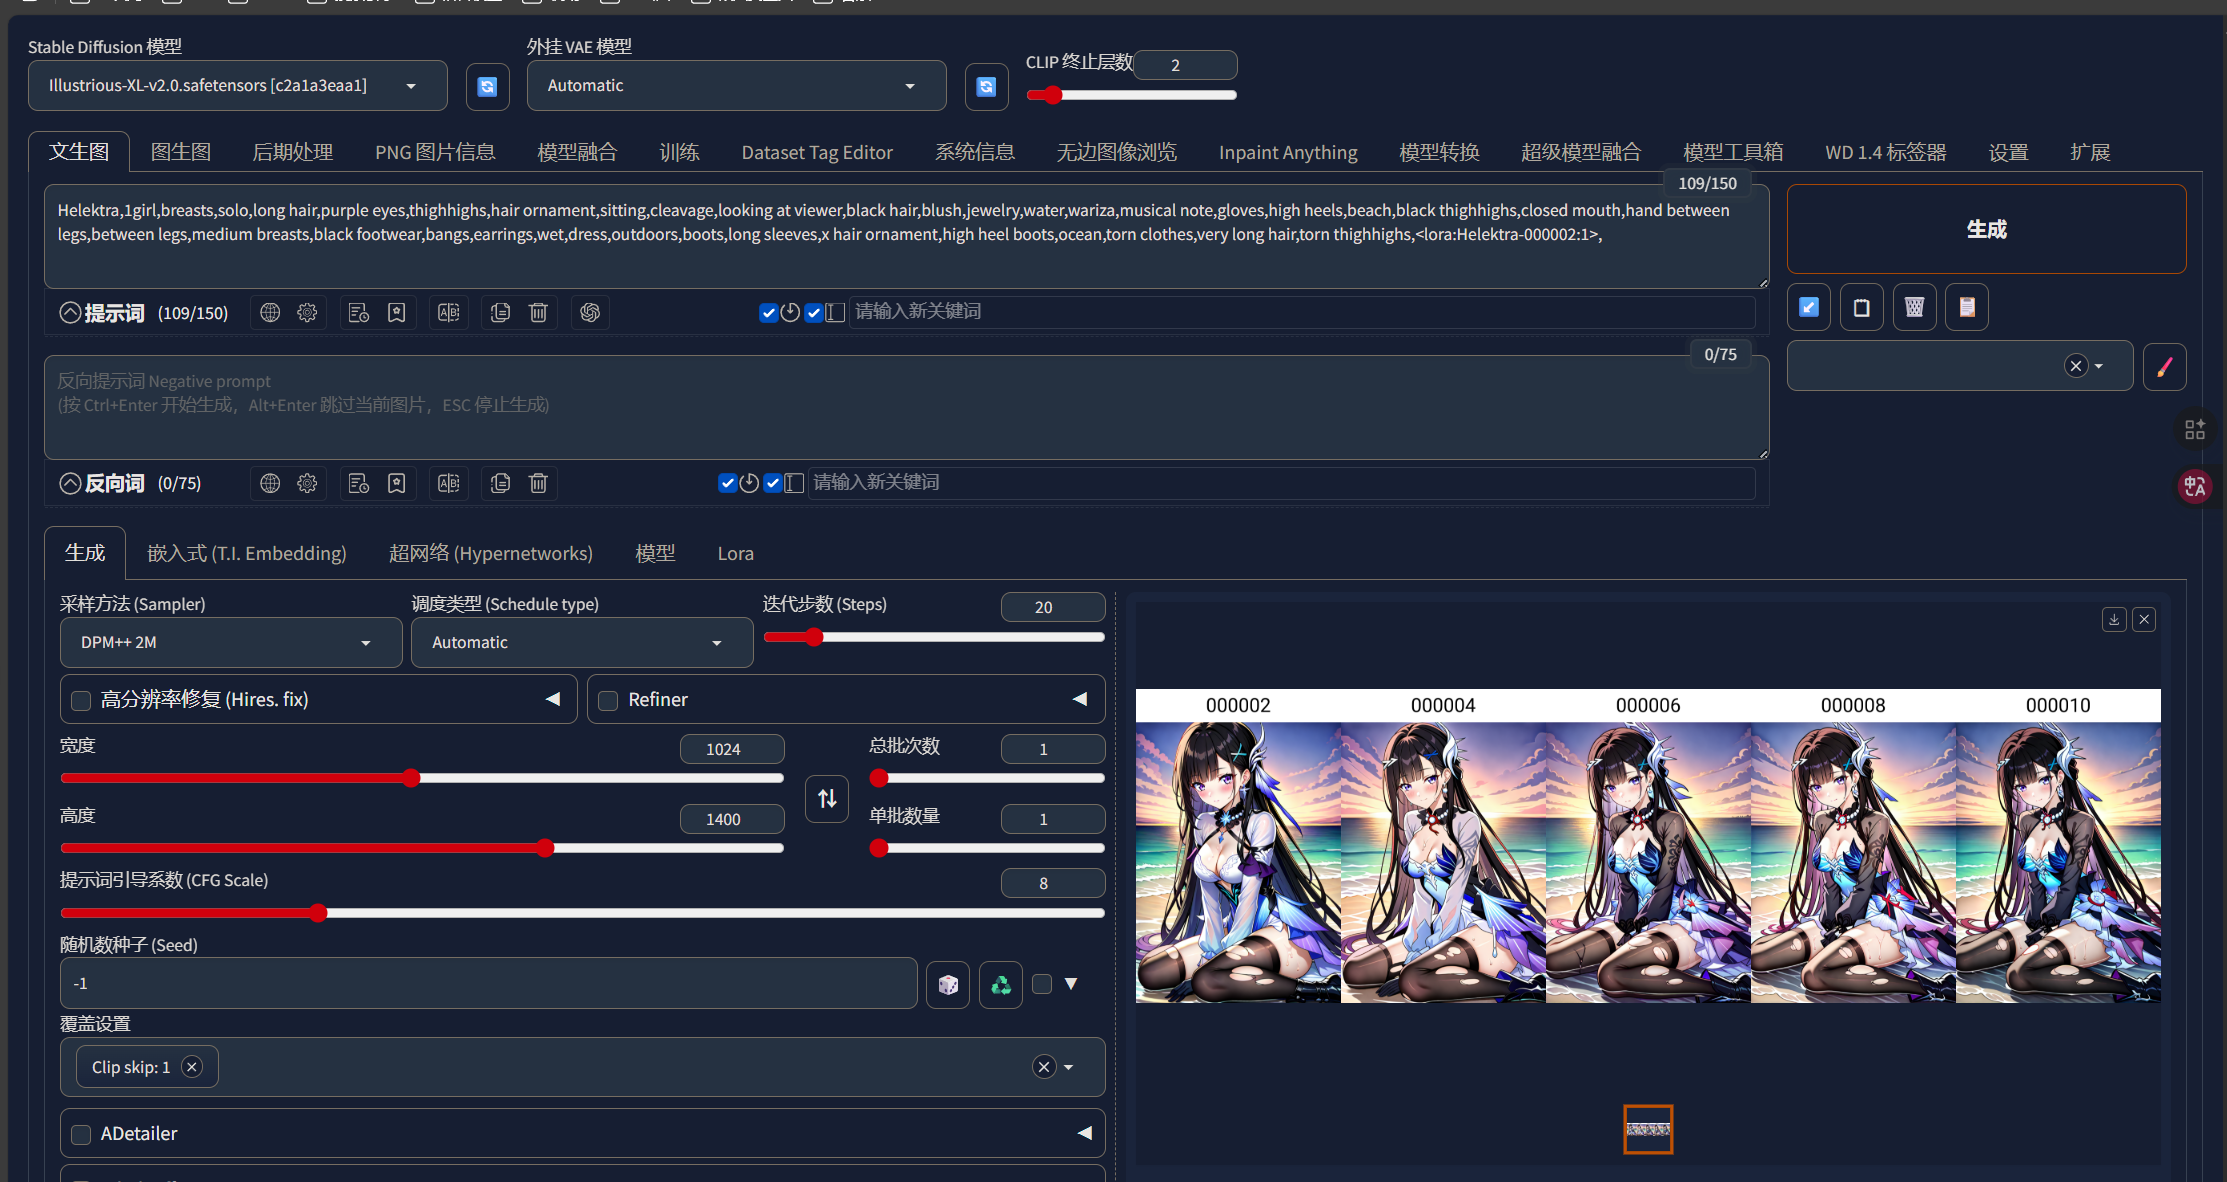Open the Dataset Tag Editor tab

[x=817, y=152]
